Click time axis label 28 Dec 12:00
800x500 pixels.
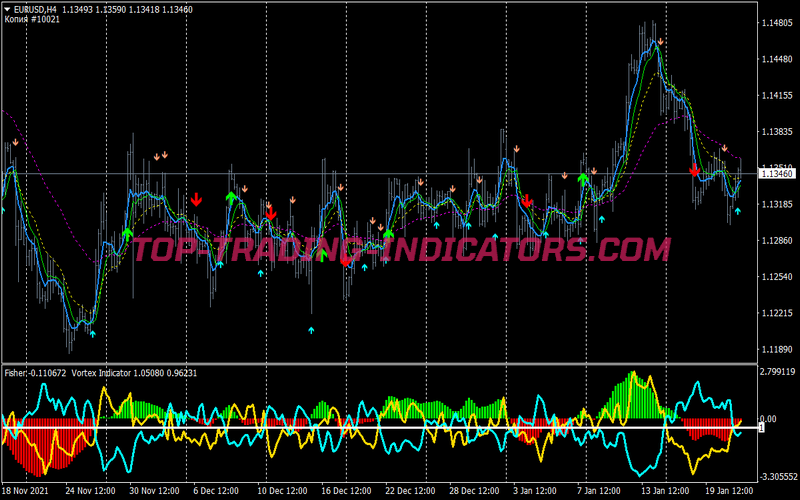click(474, 491)
